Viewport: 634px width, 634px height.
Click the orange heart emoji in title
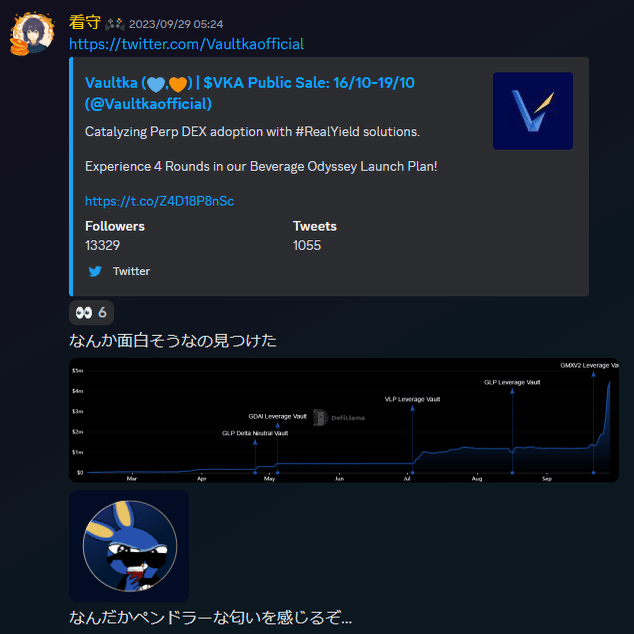tap(178, 84)
